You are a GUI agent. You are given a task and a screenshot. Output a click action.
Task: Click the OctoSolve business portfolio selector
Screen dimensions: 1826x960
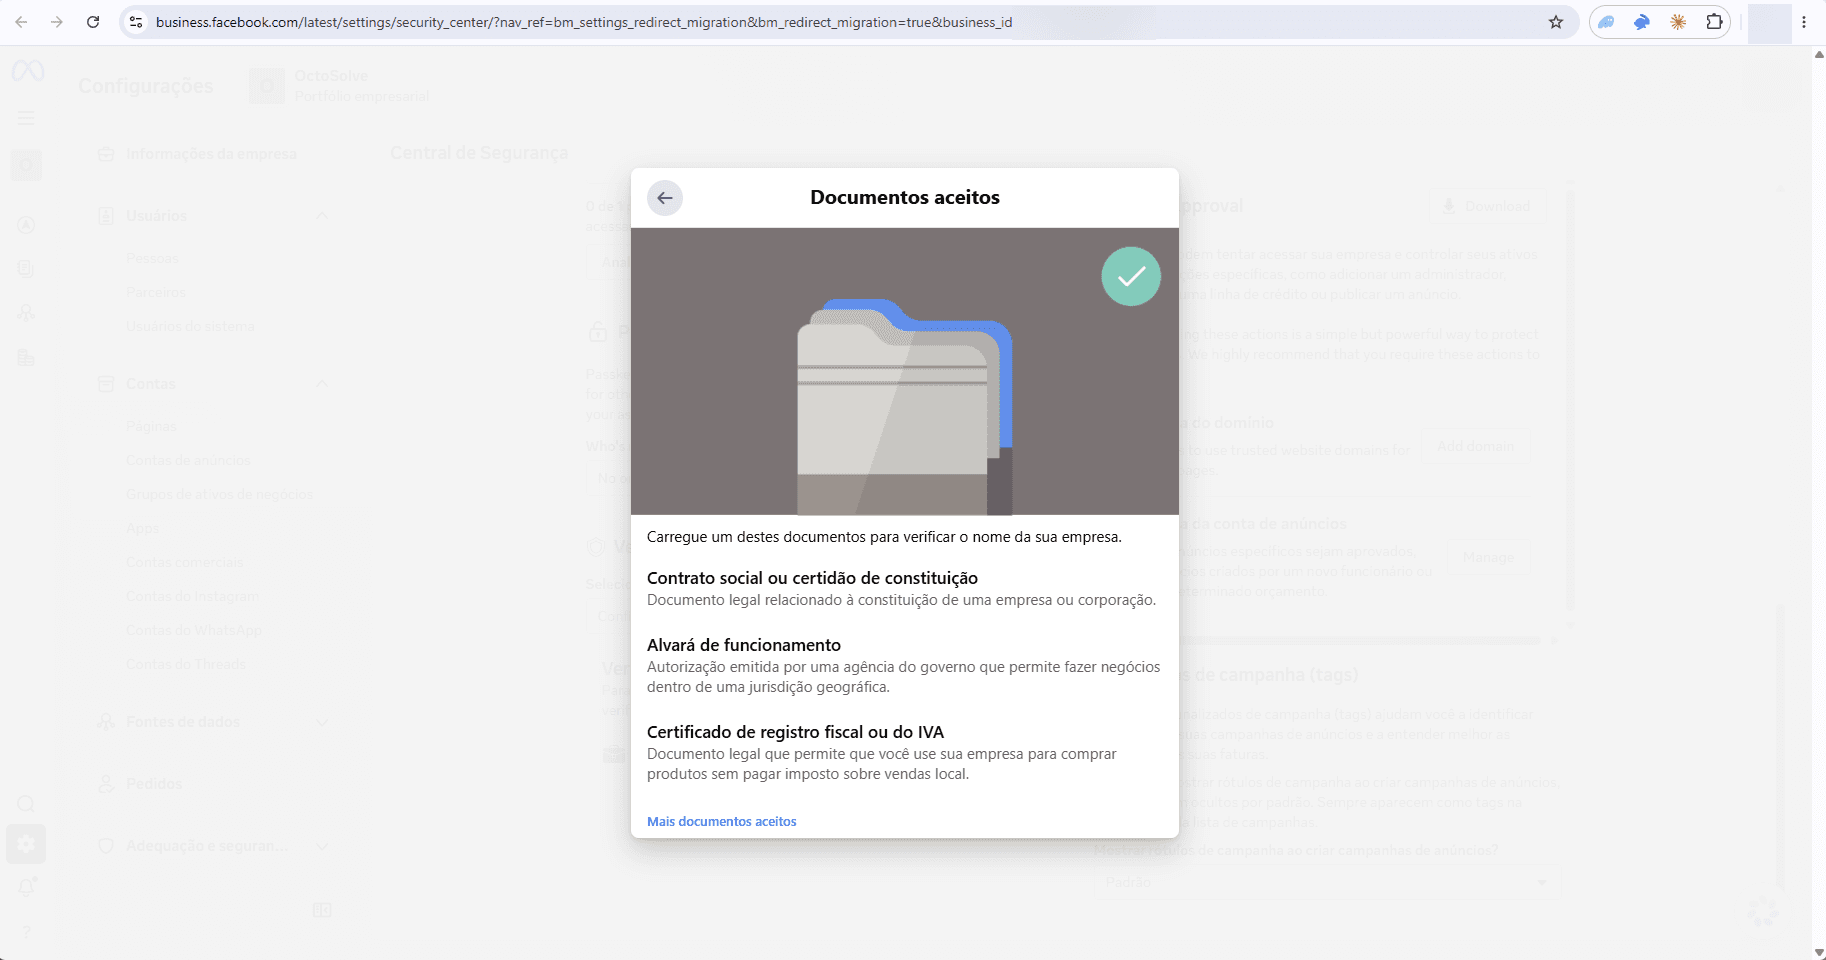tap(340, 86)
